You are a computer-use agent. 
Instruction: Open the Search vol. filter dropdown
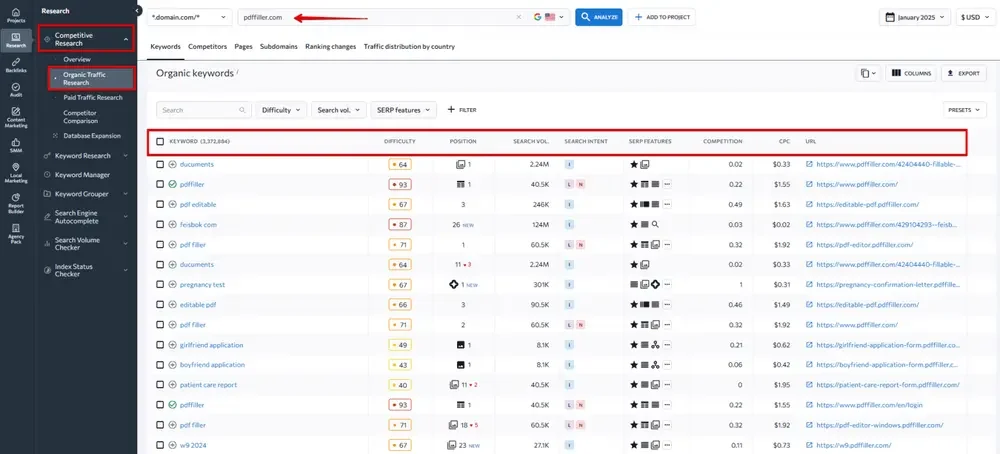339,110
